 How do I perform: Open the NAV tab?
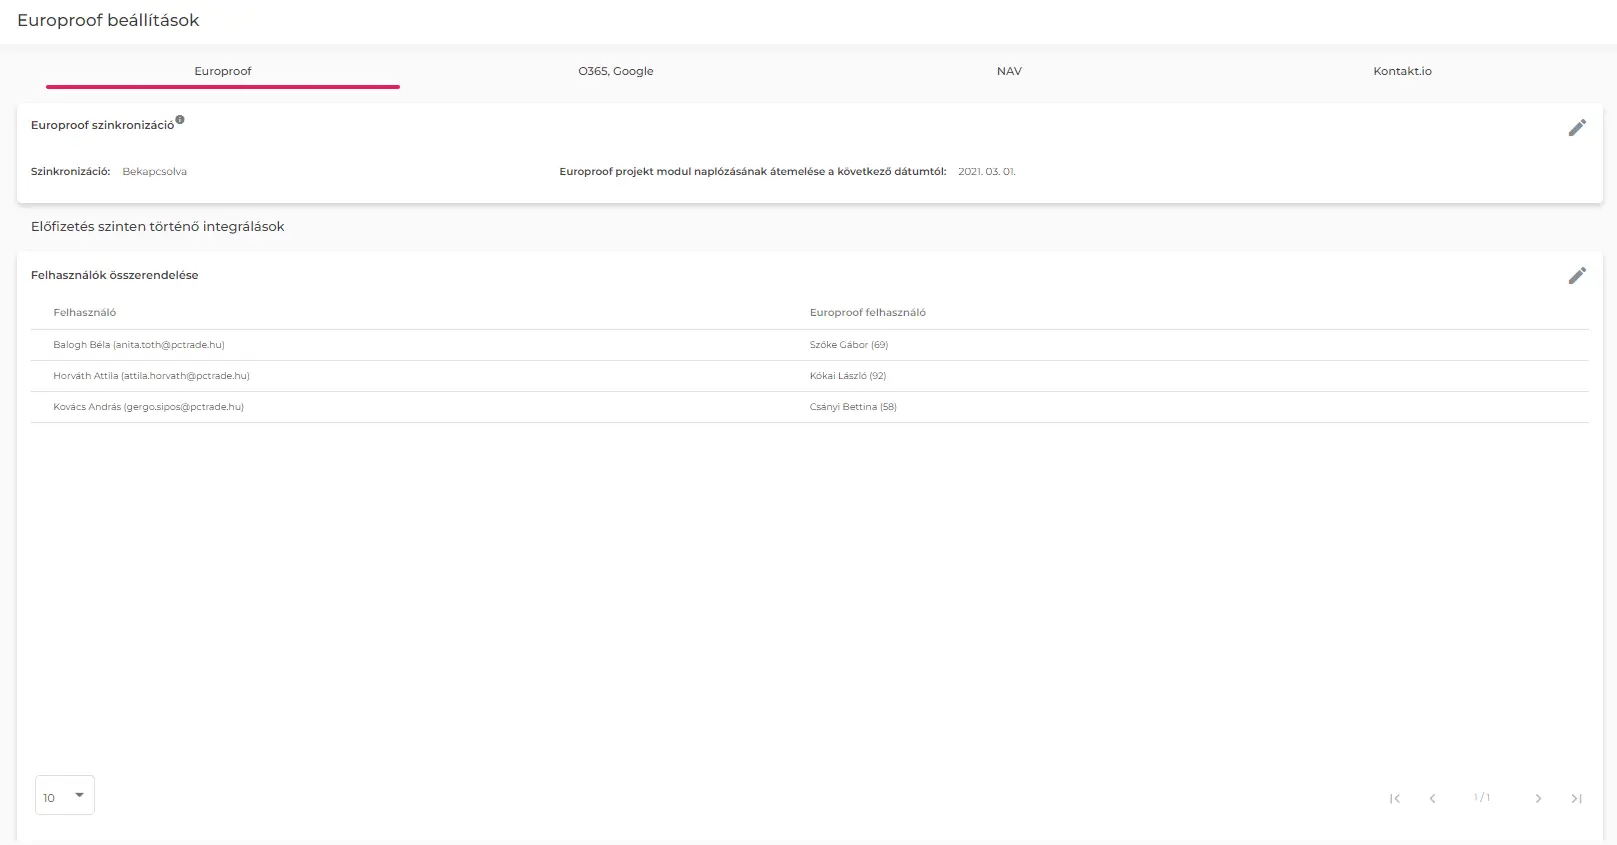(1009, 71)
